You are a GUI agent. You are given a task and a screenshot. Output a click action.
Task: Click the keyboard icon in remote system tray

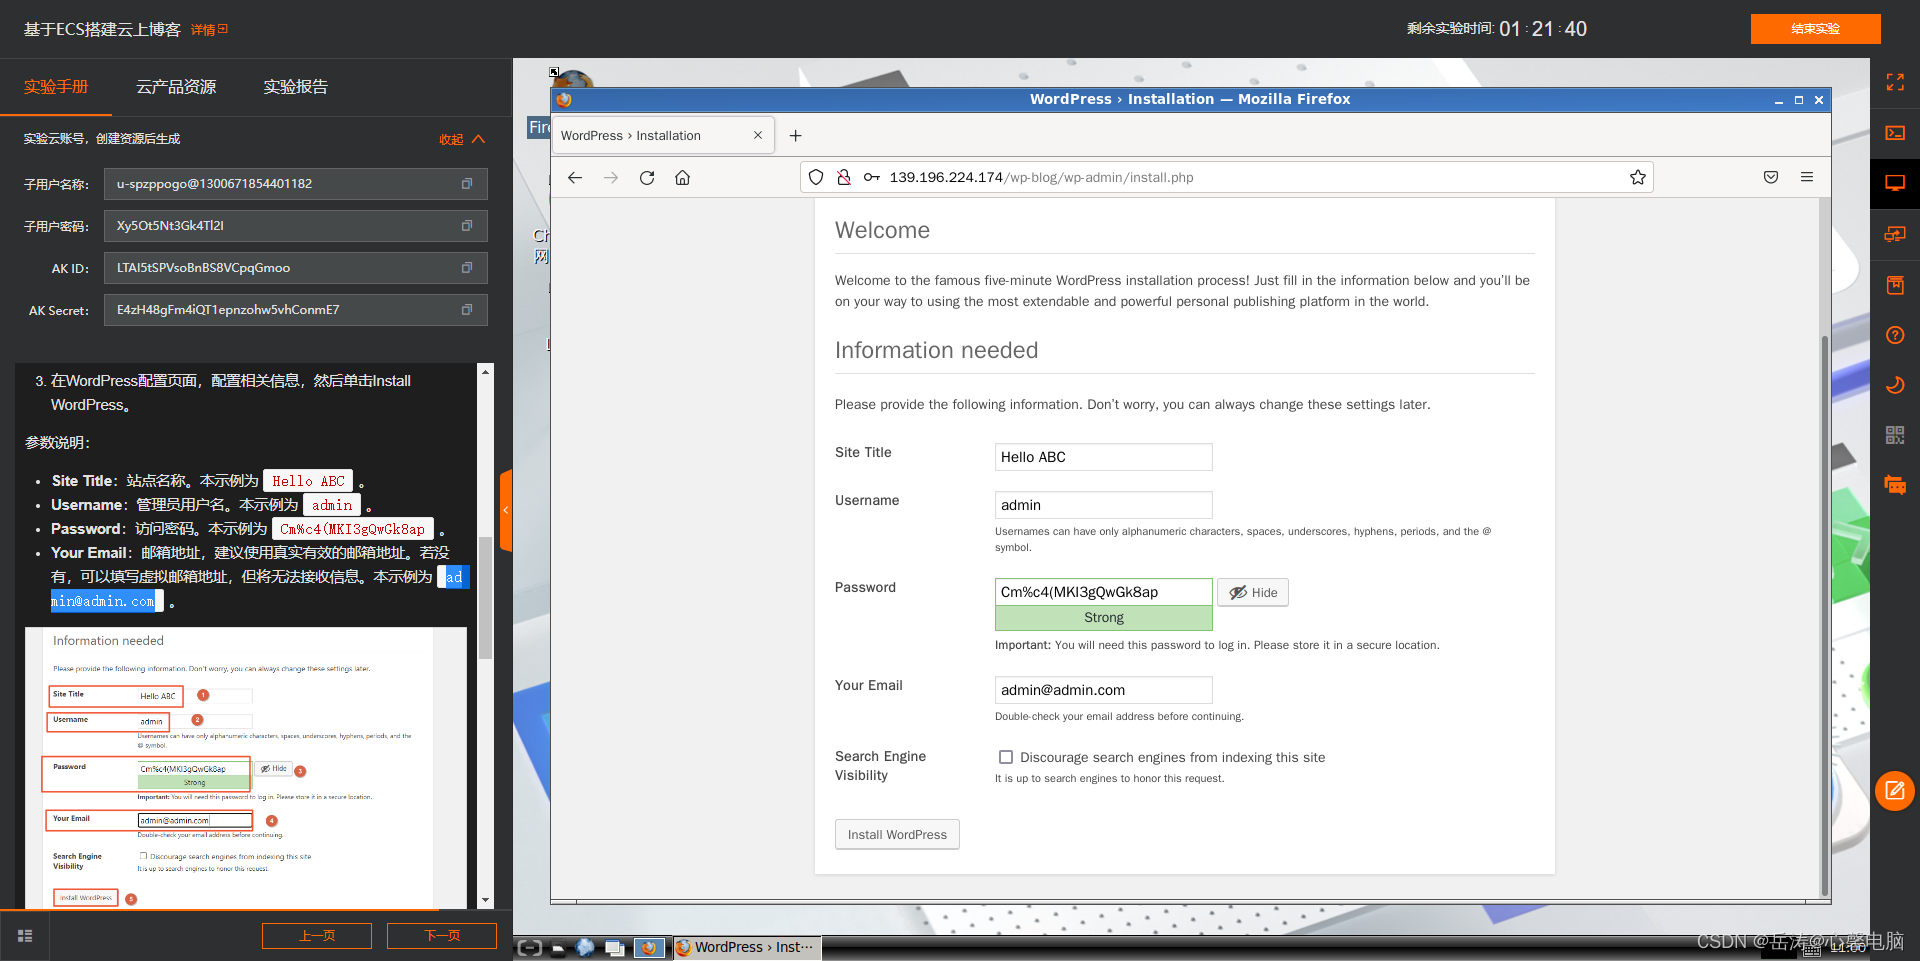[1811, 949]
